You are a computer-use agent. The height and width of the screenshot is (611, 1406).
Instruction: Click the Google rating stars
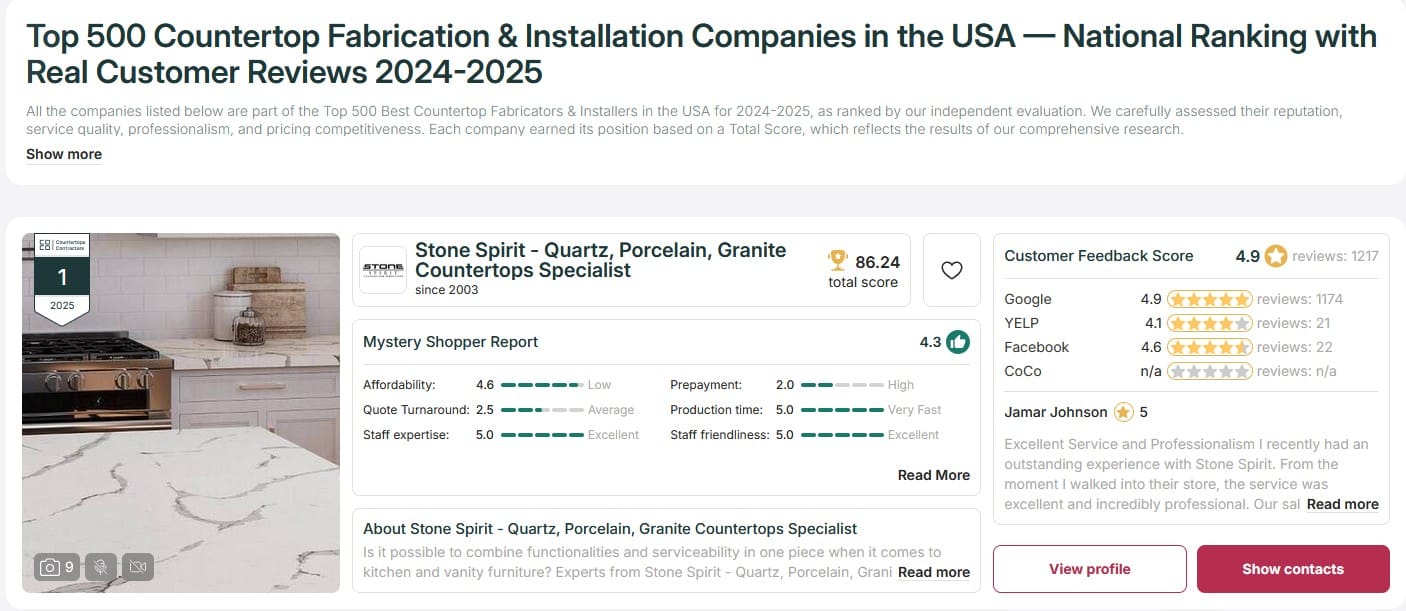pyautogui.click(x=1209, y=299)
